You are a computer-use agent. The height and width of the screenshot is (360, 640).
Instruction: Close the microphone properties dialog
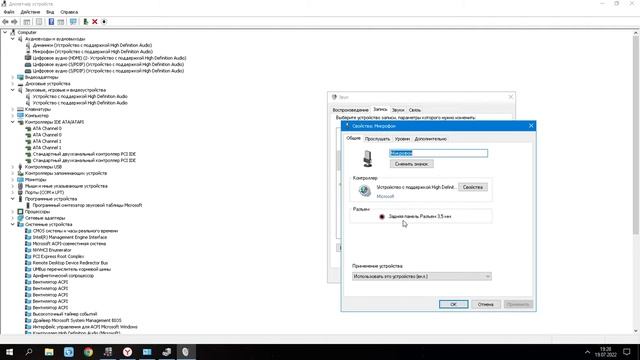coord(531,126)
